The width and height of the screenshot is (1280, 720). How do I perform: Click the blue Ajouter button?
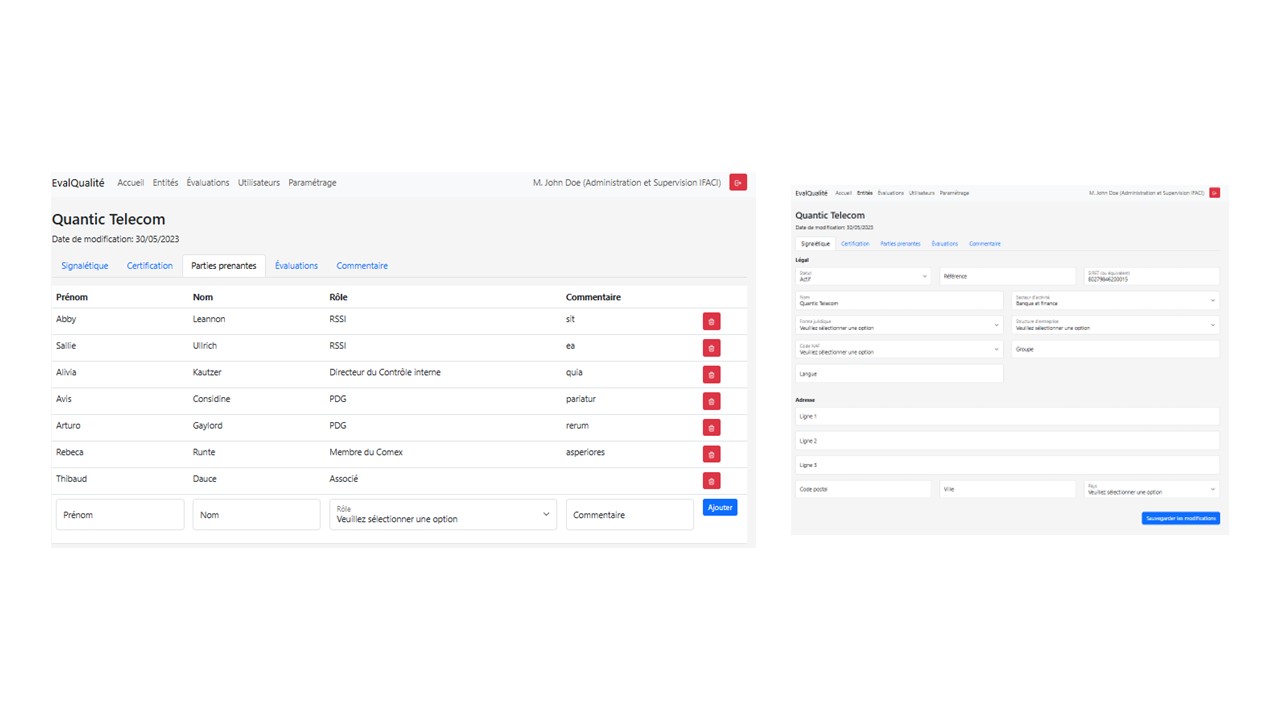click(720, 508)
